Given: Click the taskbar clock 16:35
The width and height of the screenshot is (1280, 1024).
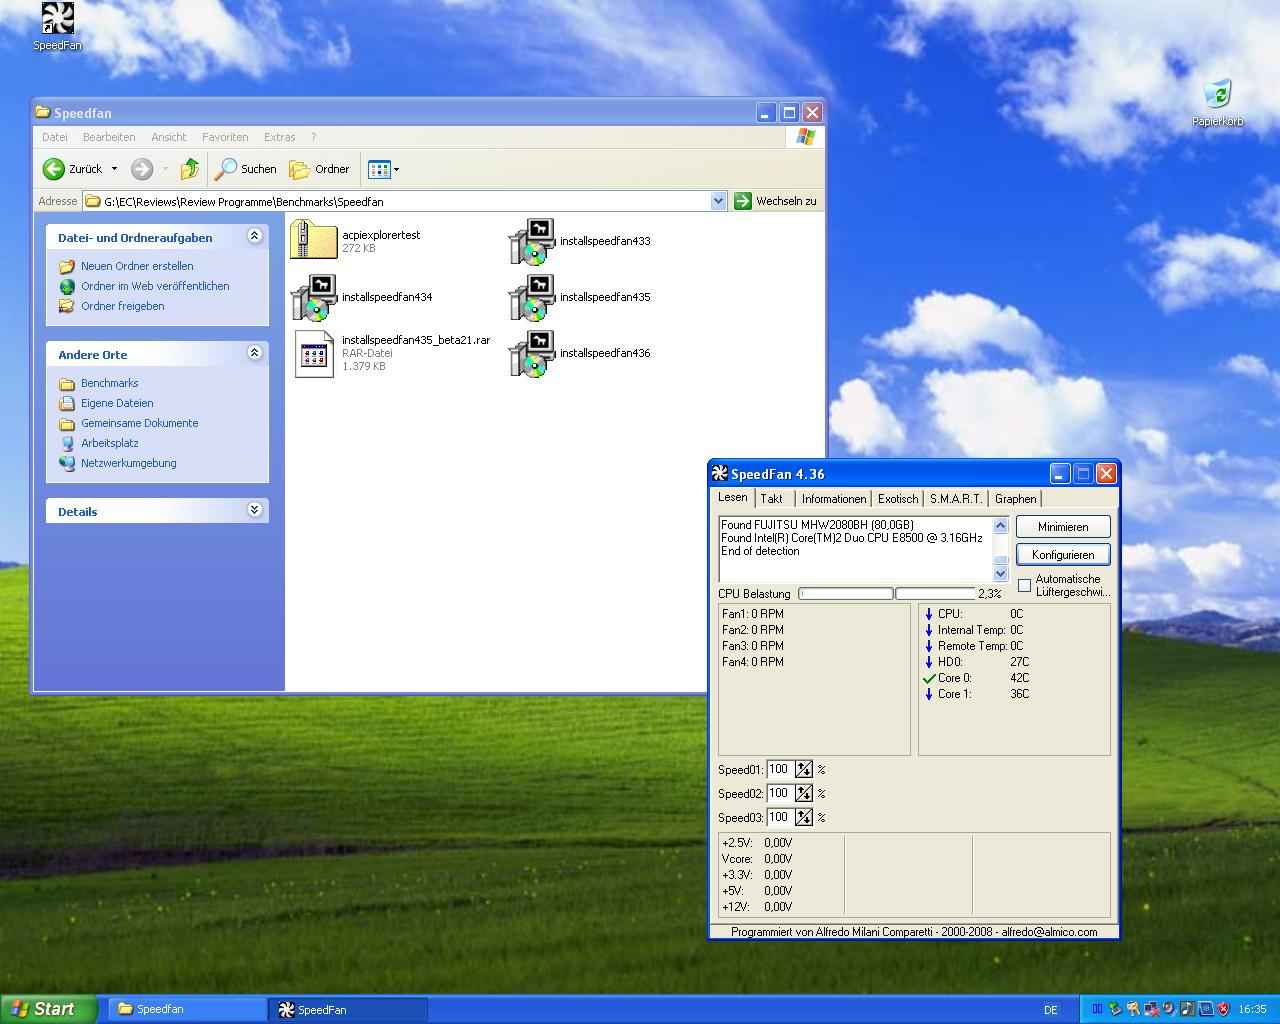Looking at the screenshot, I should (1252, 1010).
